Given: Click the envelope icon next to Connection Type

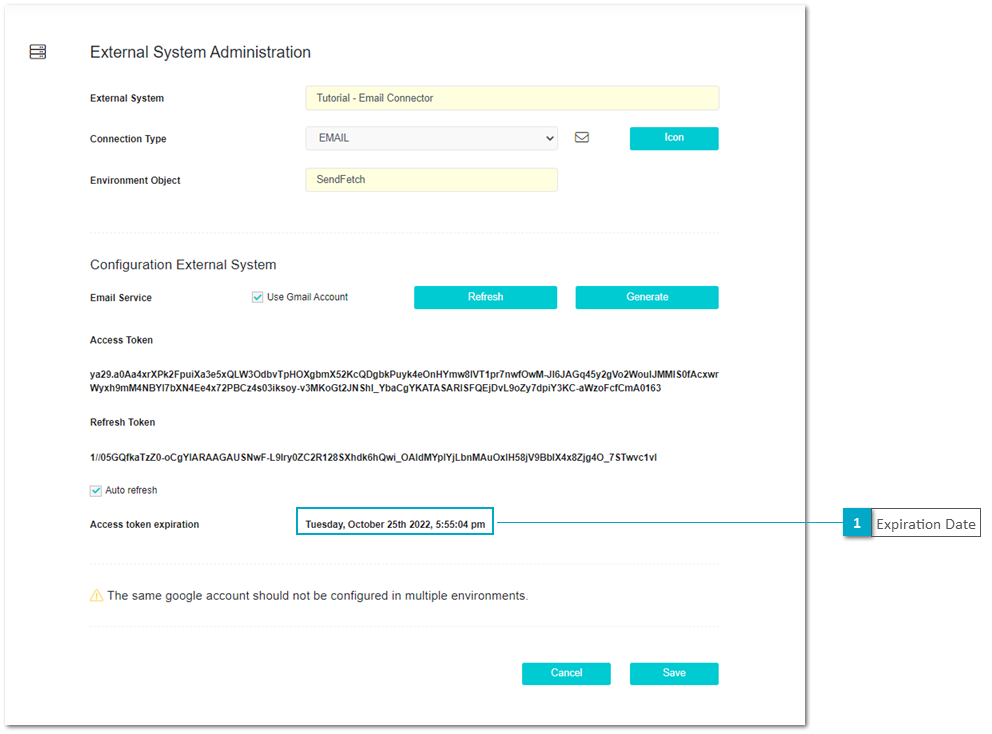Looking at the screenshot, I should [582, 137].
